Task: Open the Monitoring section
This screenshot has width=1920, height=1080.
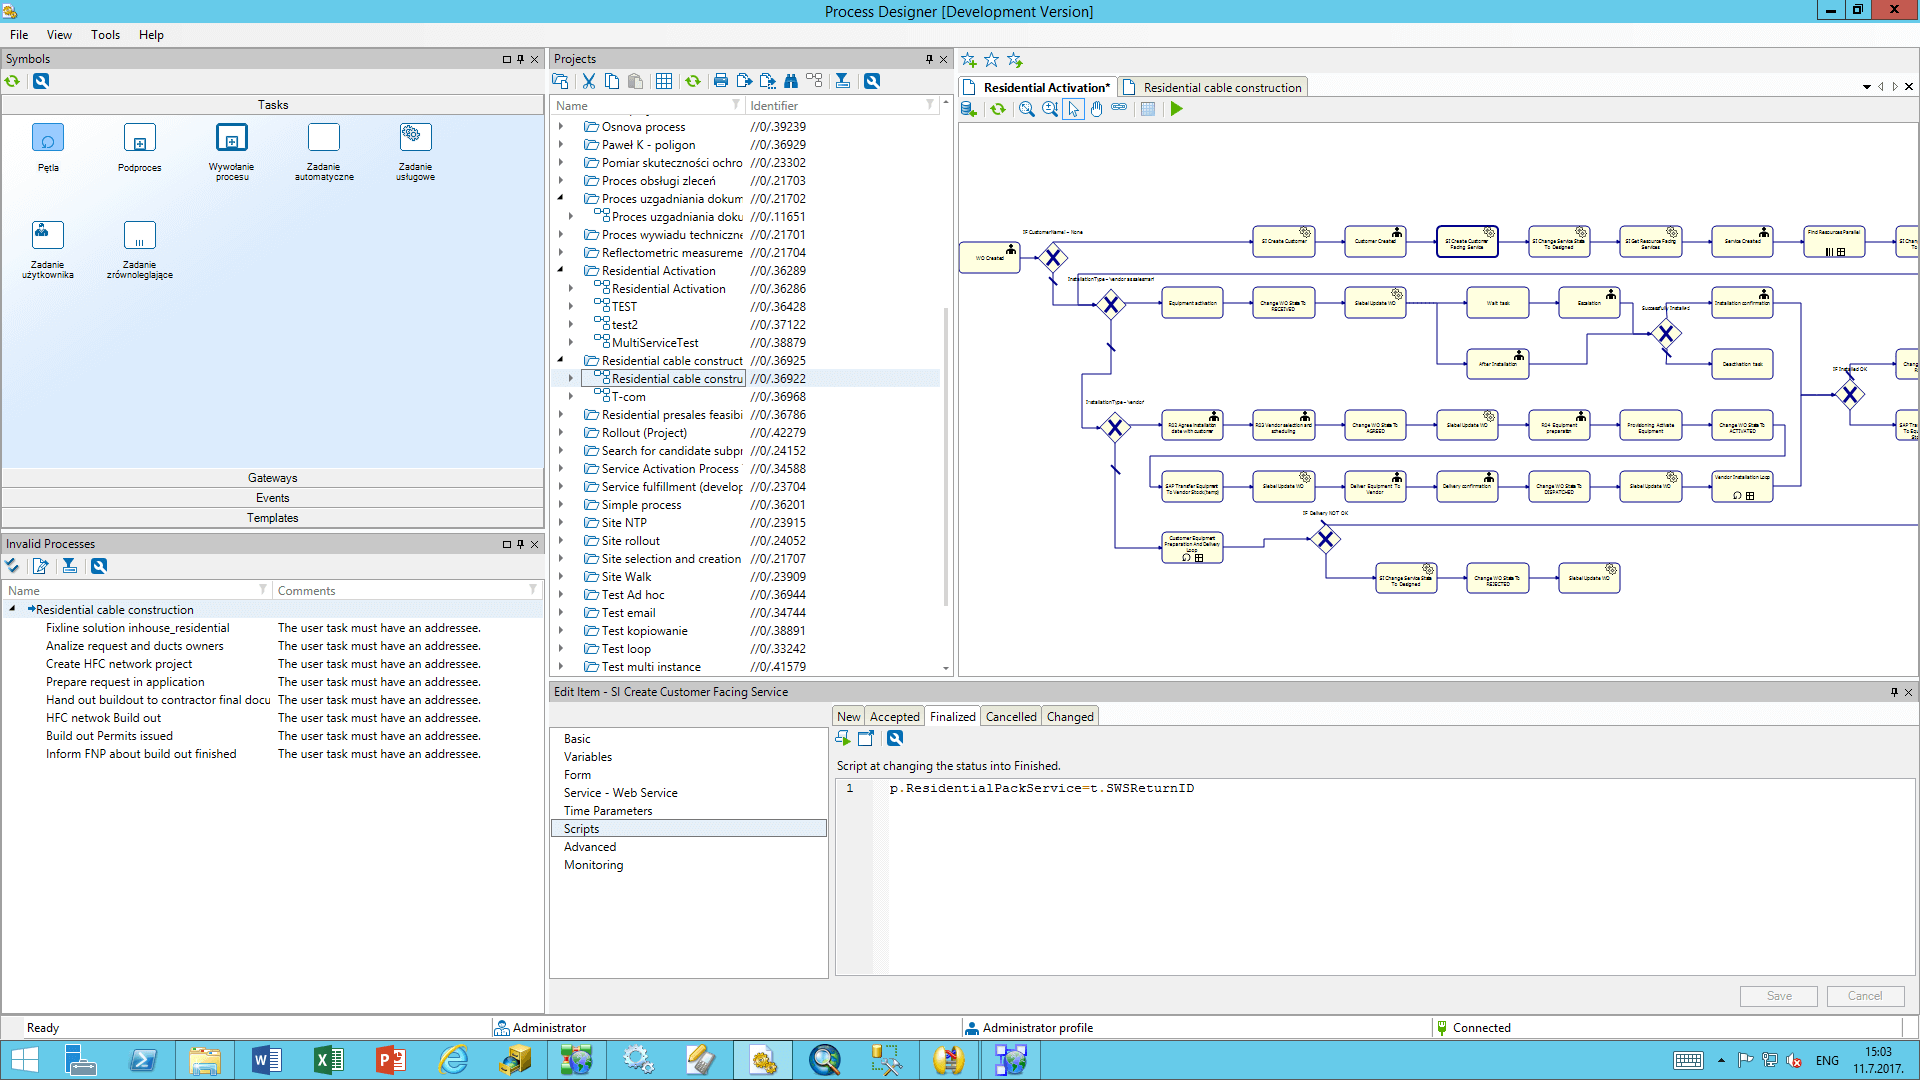Action: pos(593,865)
